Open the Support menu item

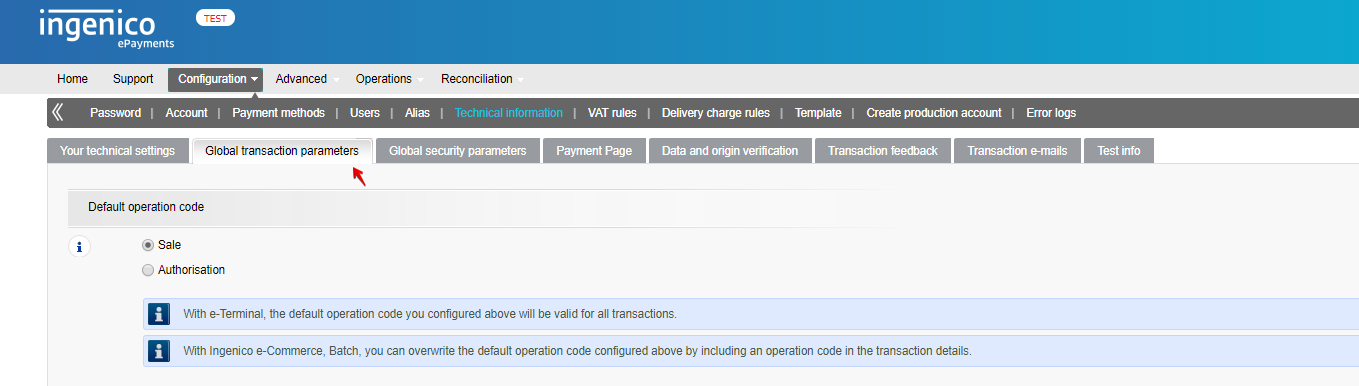click(133, 79)
